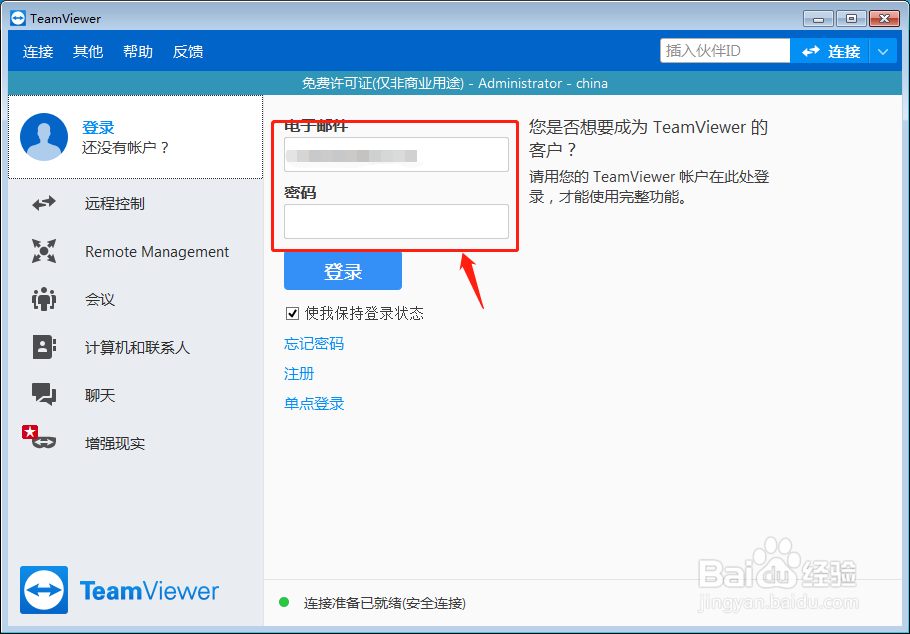Click the meeting people group icon
The width and height of the screenshot is (910, 634).
pos(44,299)
